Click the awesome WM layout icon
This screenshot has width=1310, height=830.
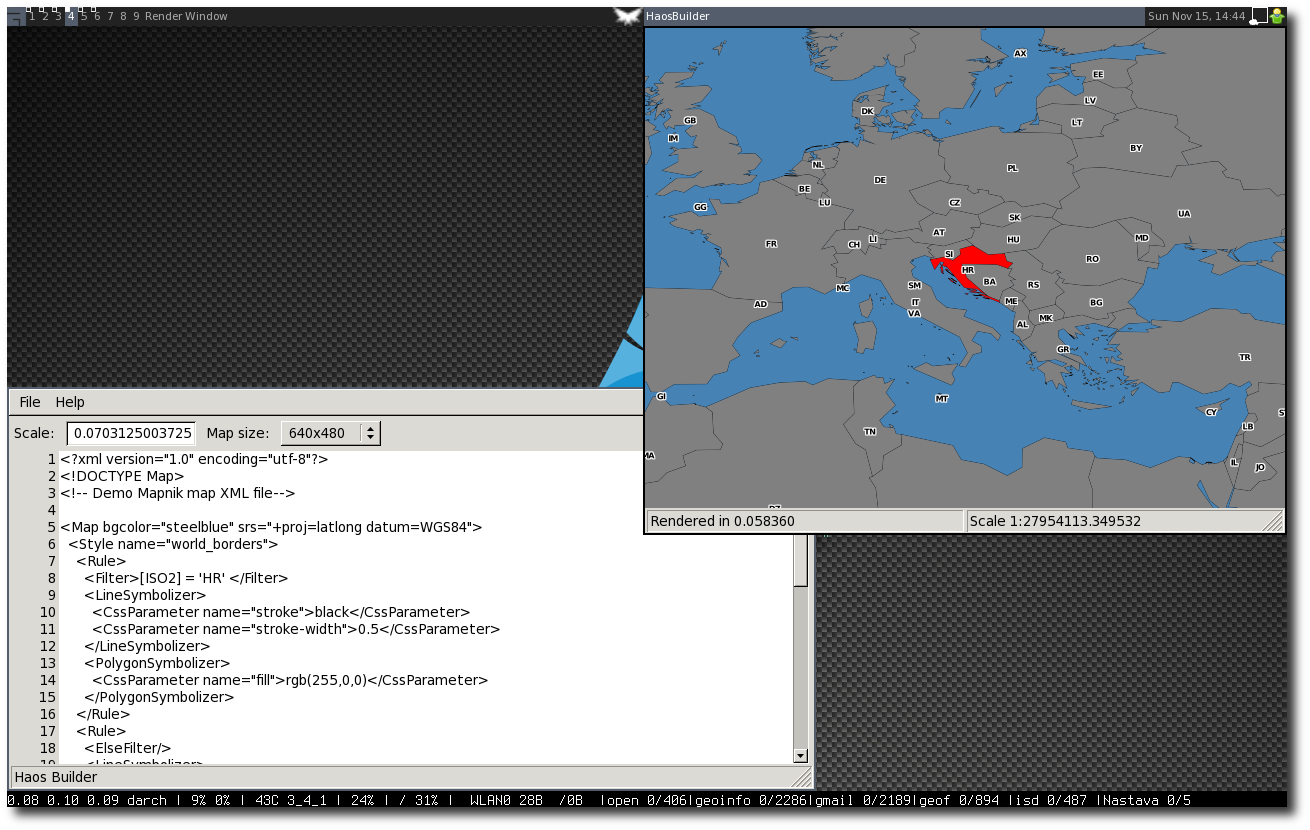(x=16, y=16)
